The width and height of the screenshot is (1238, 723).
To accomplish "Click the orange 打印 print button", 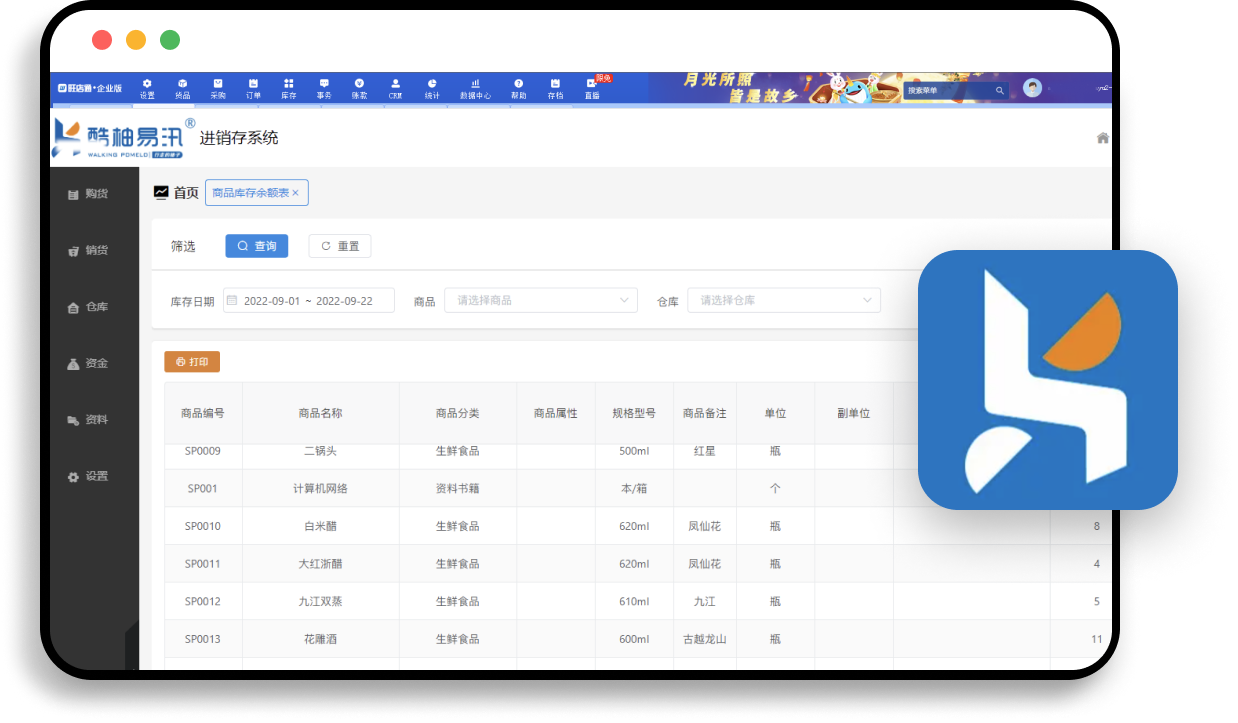I will (x=192, y=362).
